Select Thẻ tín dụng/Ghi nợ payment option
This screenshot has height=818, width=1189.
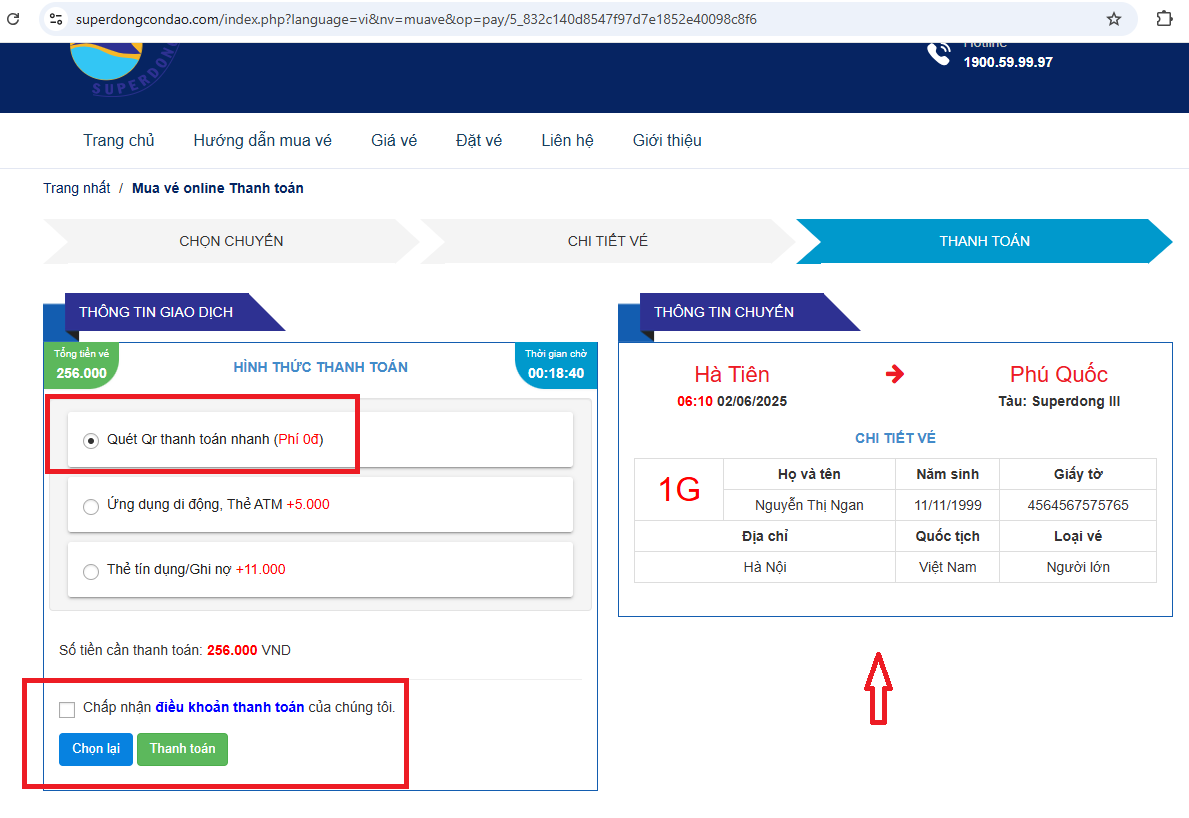(91, 570)
